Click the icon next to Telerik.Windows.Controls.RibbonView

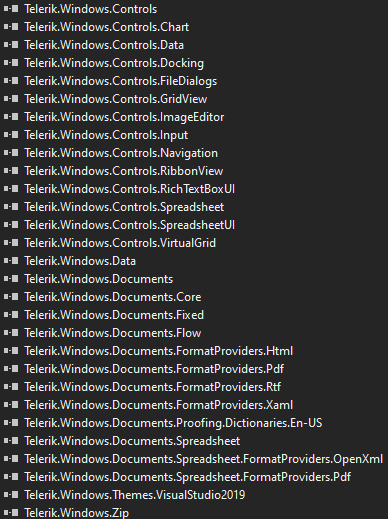point(11,171)
